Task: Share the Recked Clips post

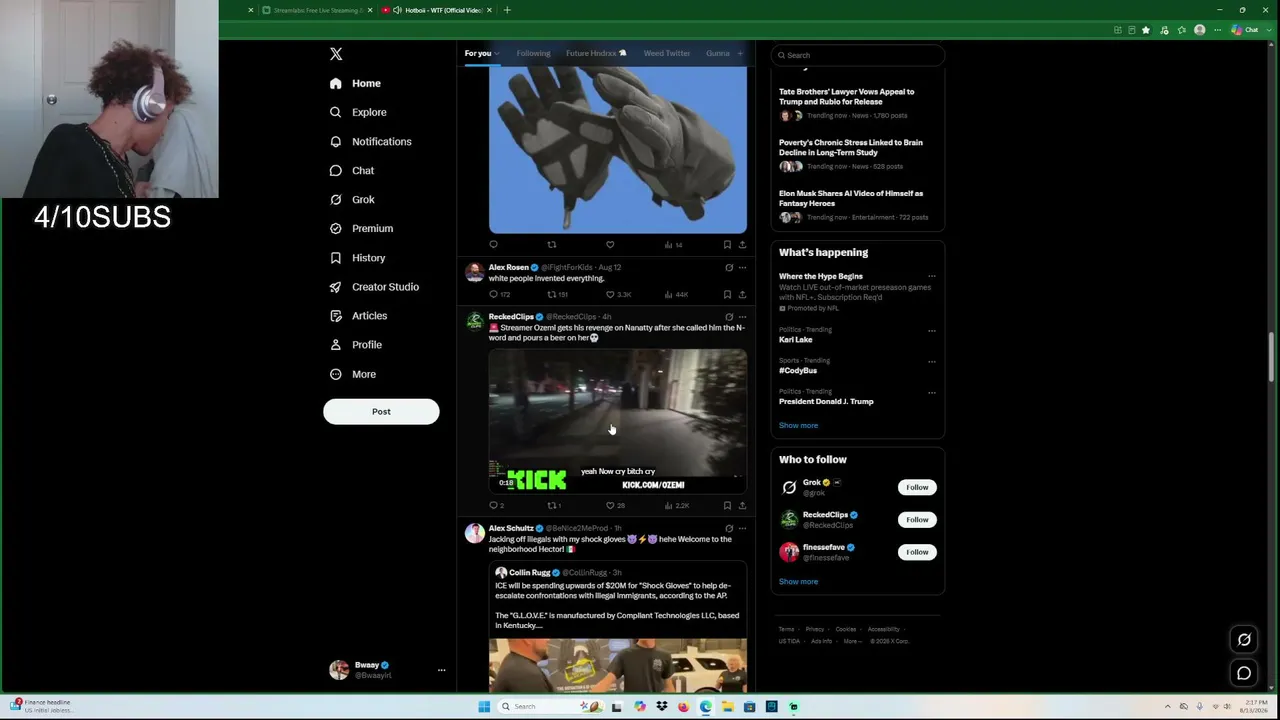Action: pos(742,505)
